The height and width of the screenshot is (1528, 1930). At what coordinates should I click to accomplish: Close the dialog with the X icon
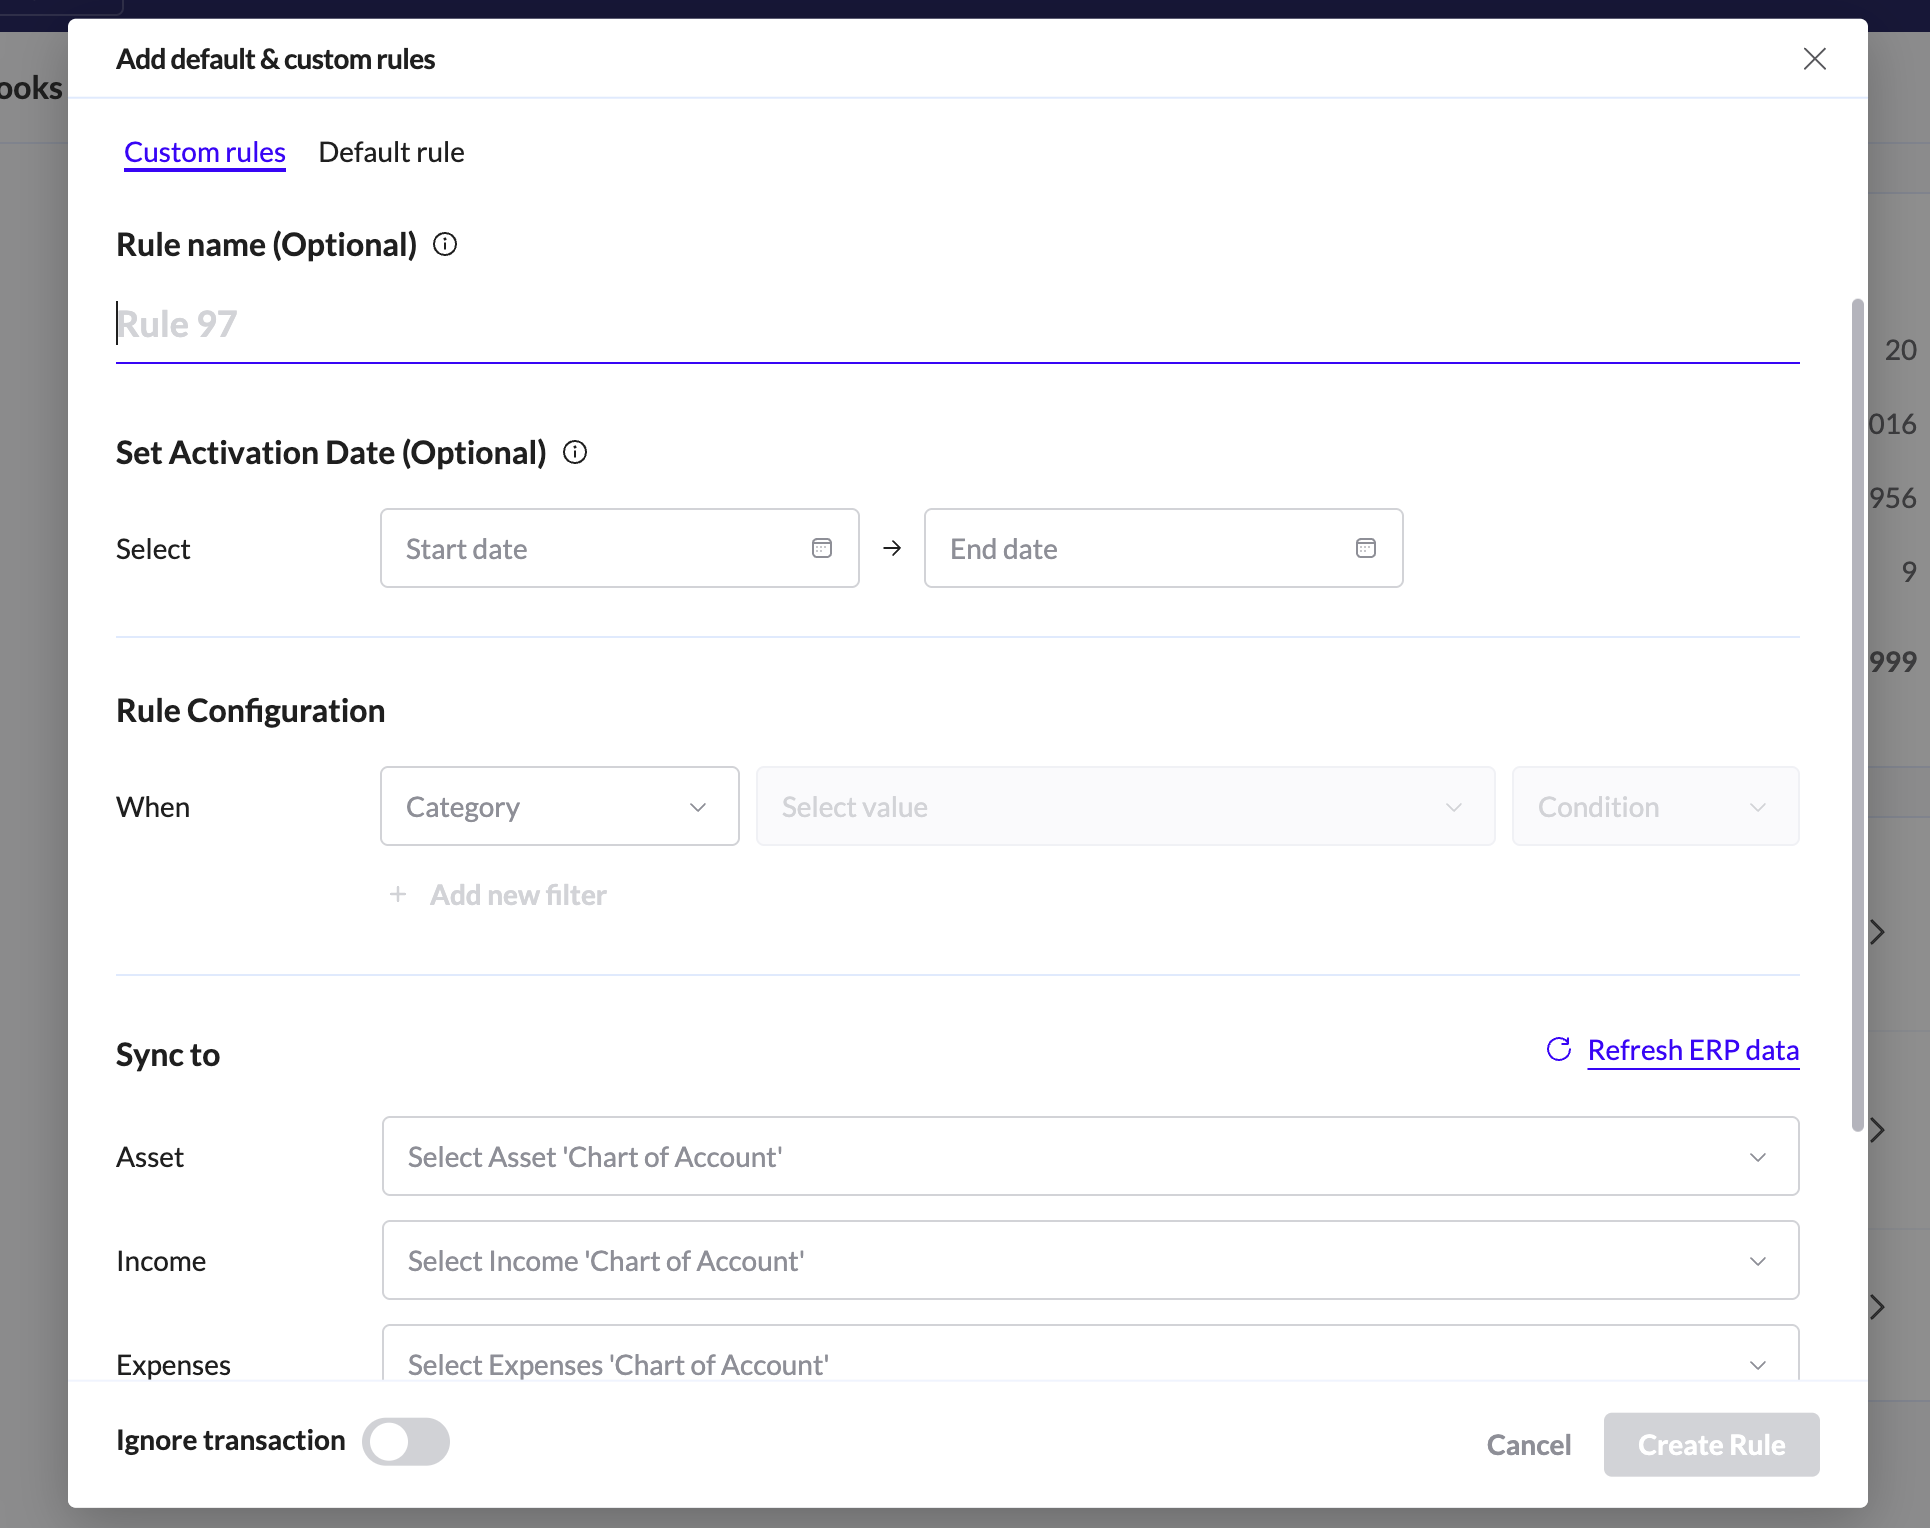(x=1815, y=59)
